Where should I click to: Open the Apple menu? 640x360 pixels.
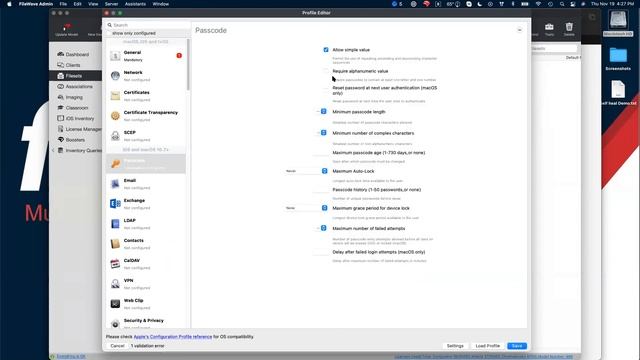point(9,4)
